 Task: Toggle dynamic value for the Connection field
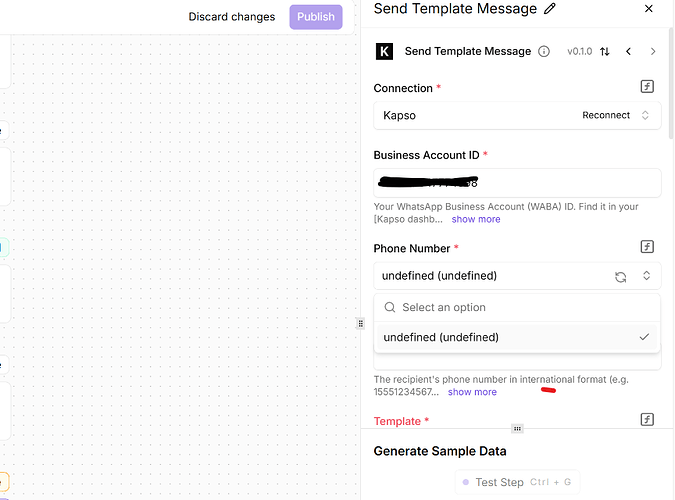click(647, 87)
